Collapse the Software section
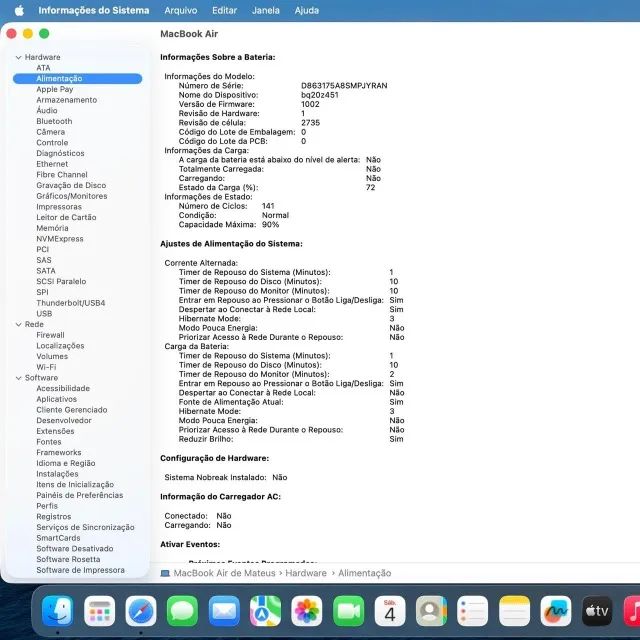This screenshot has height=640, width=640. 18,378
